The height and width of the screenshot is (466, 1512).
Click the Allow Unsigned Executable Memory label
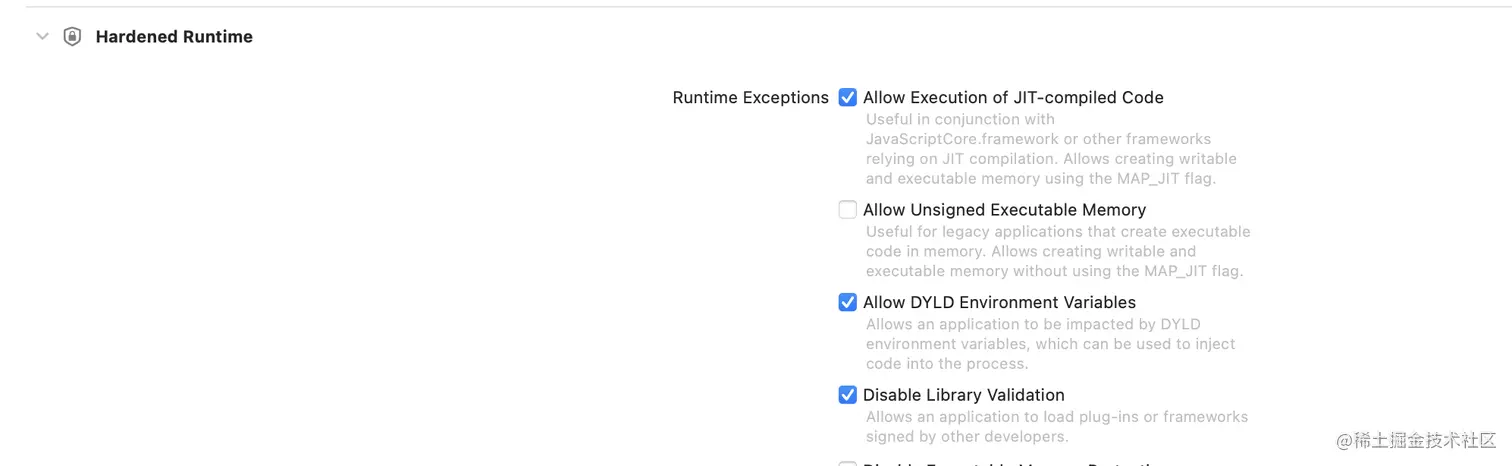[x=1004, y=210]
